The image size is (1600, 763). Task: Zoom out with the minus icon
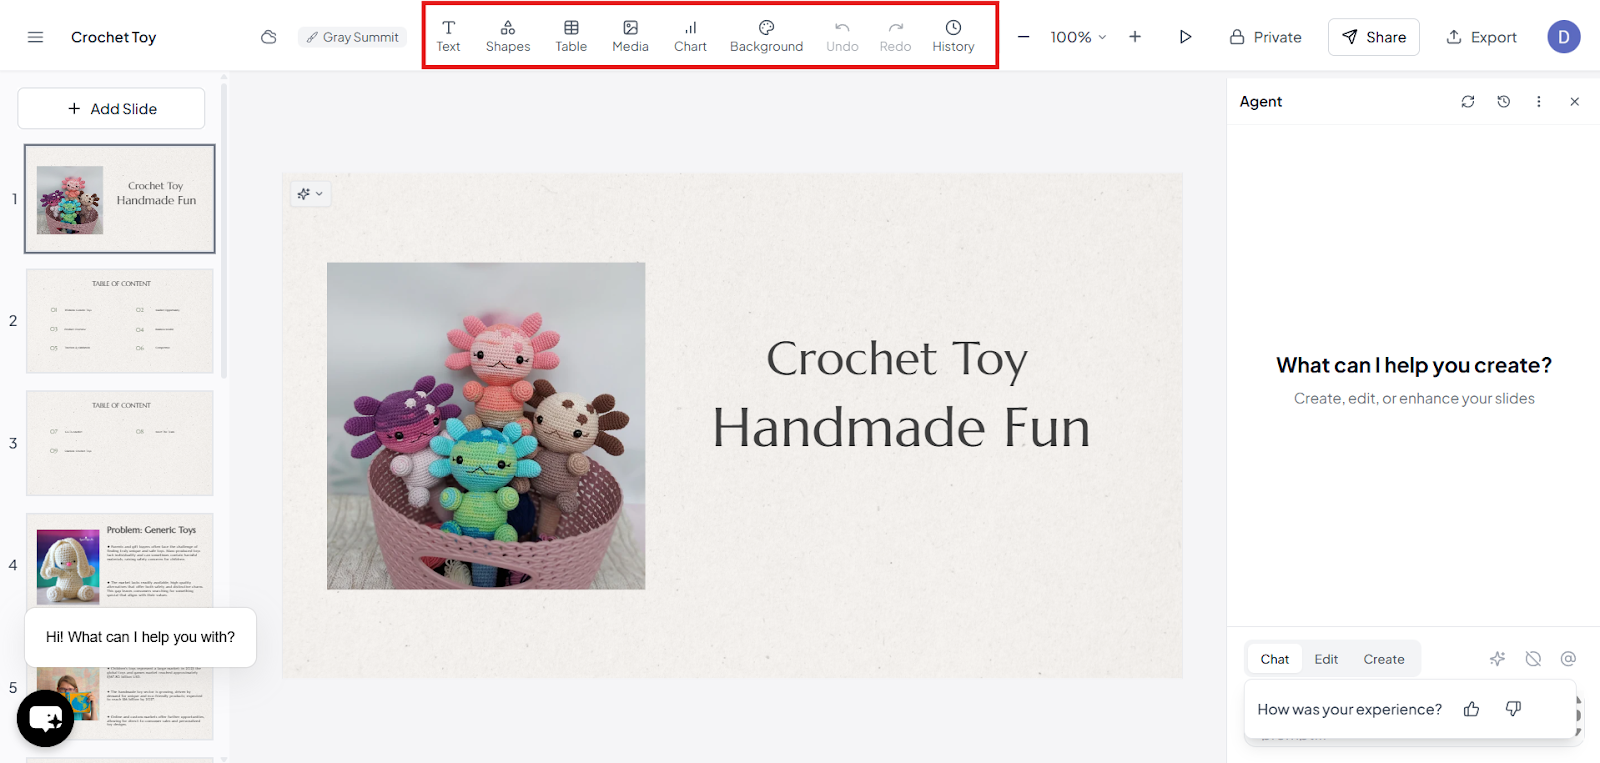(1023, 37)
